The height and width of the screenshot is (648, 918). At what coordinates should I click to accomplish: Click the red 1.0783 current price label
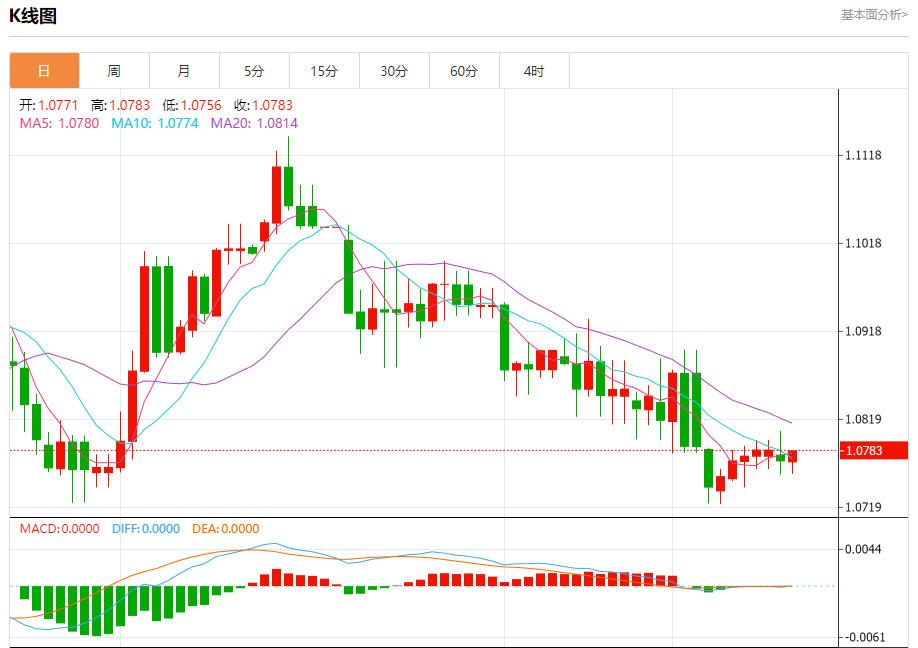874,450
